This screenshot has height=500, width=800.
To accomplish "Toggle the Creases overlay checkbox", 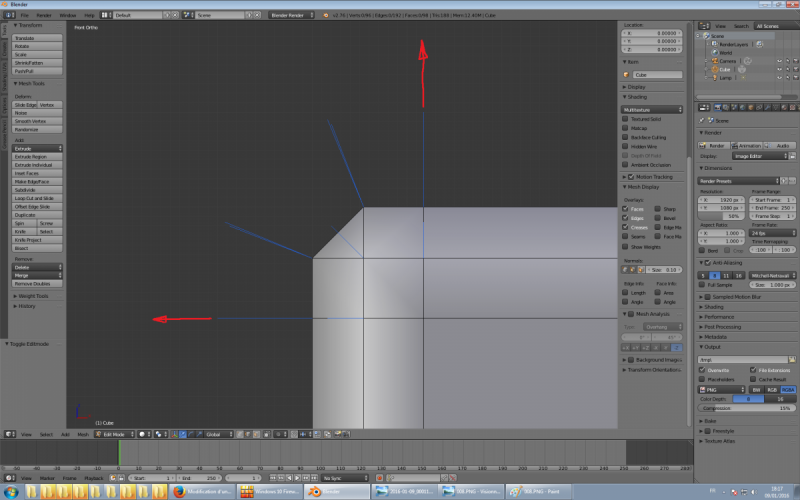I will point(625,227).
